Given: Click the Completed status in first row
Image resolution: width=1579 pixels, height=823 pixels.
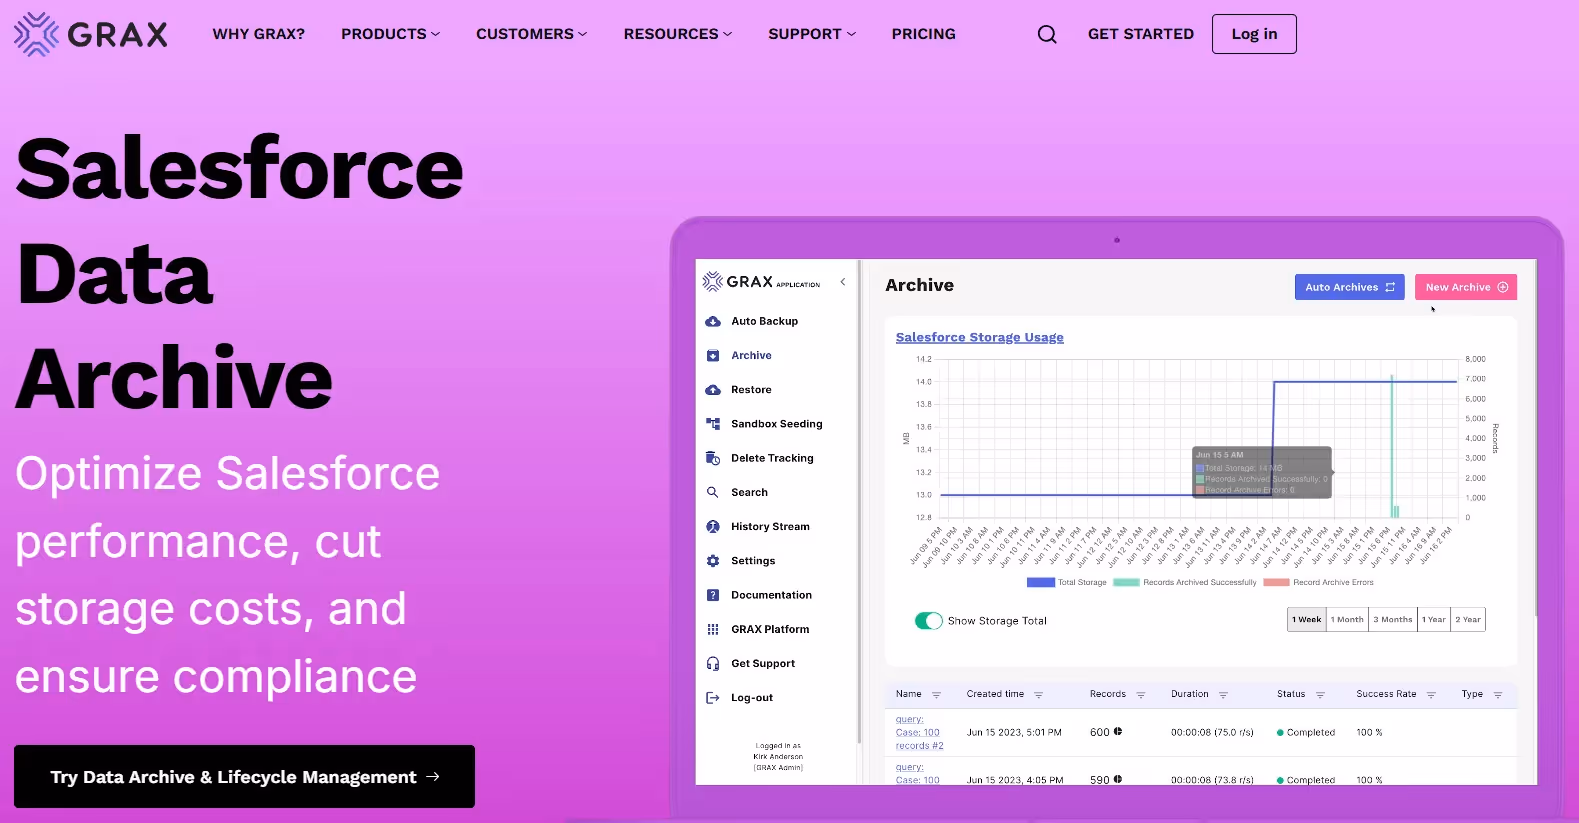Looking at the screenshot, I should pos(1306,732).
